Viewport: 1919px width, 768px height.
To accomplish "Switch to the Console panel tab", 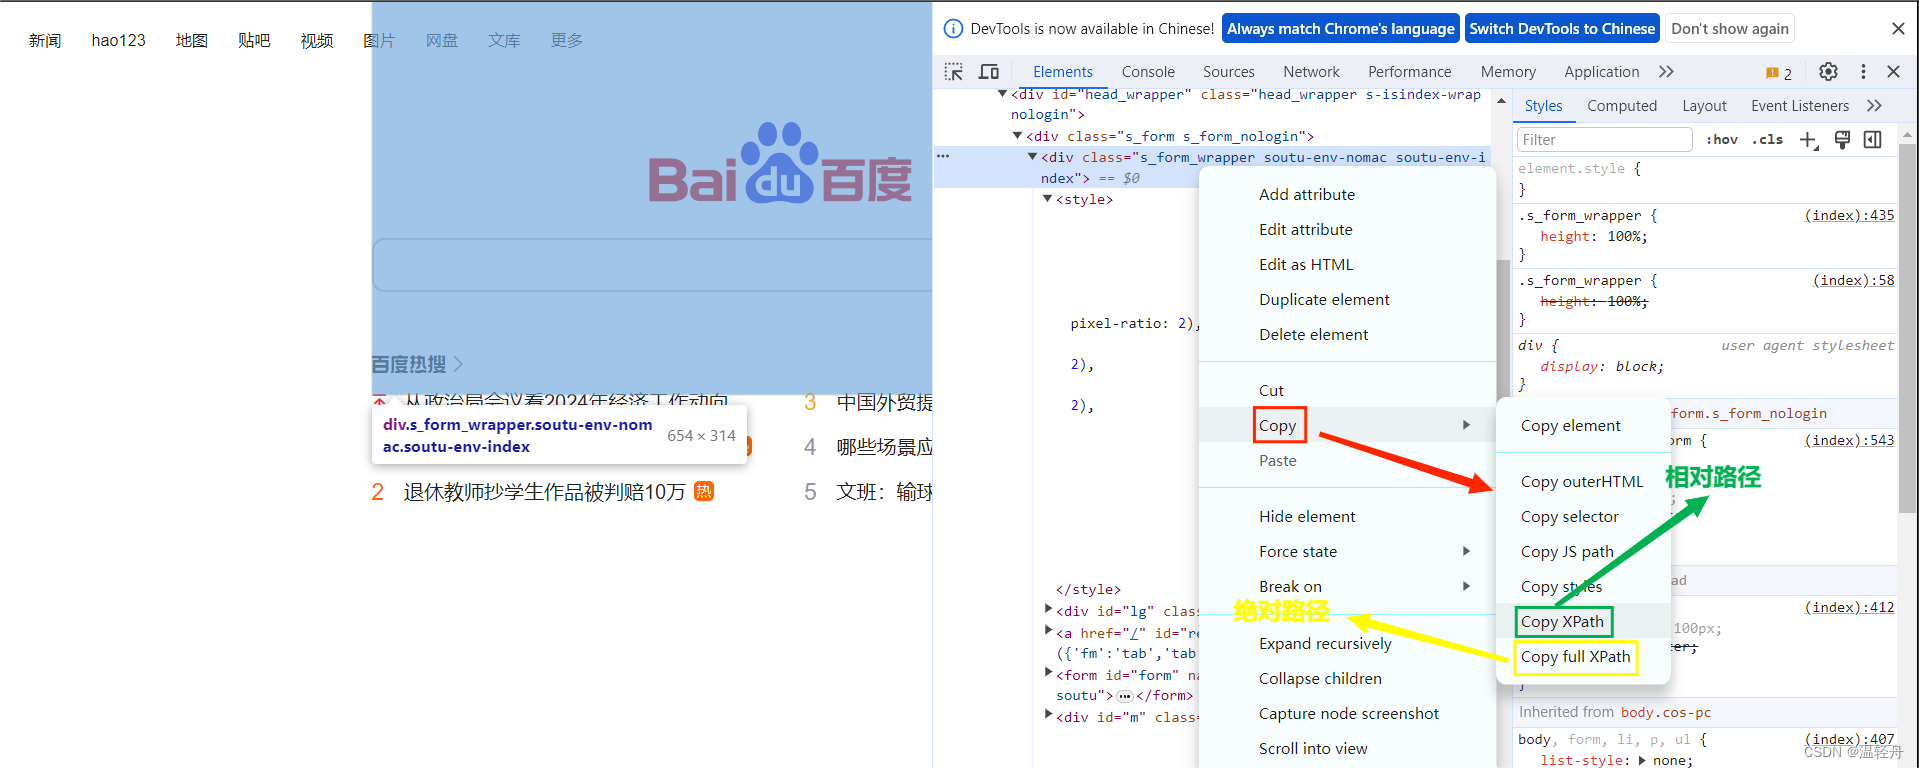I will click(1148, 72).
